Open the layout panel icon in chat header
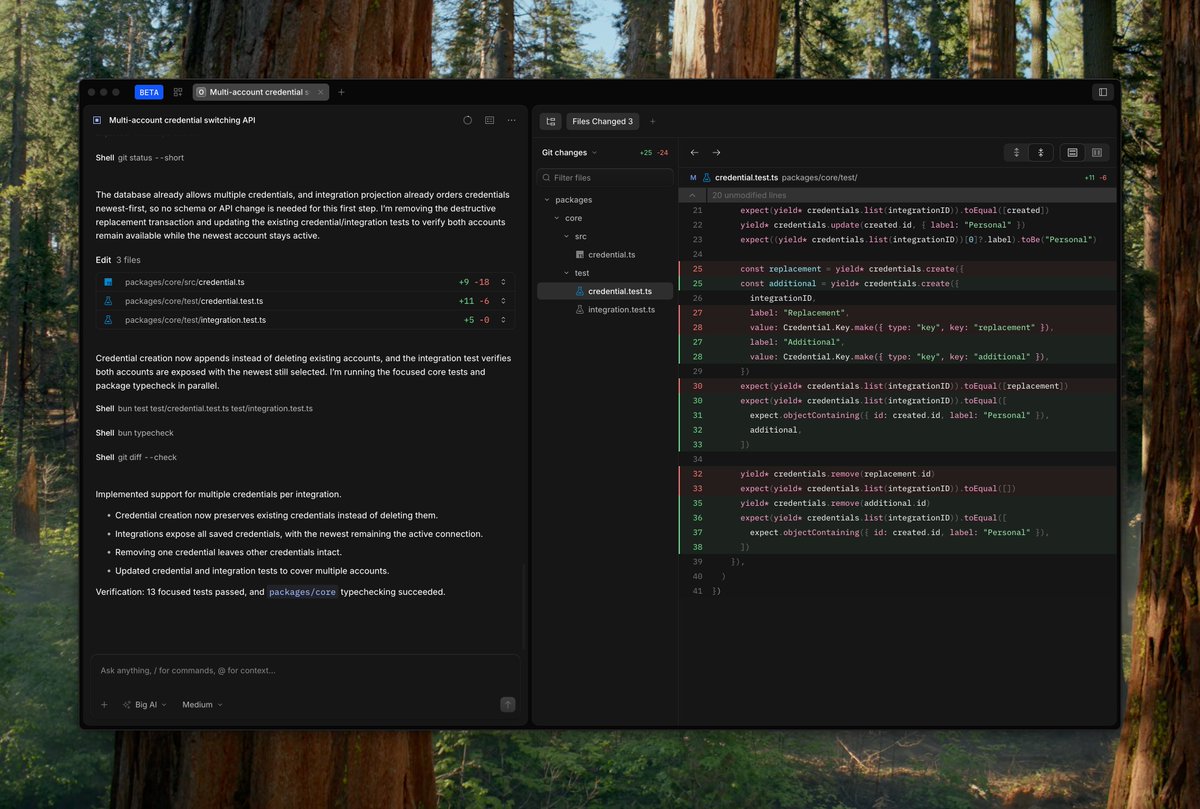Screen dimensions: 1200x809 [490, 120]
